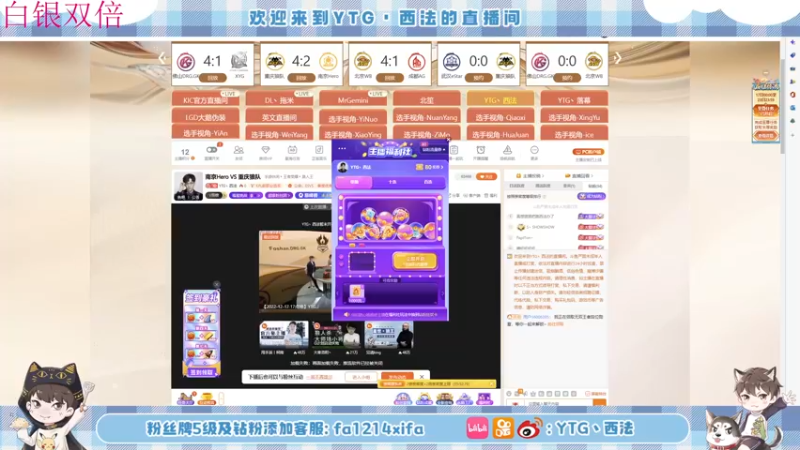Click the purple badge button in chat panel
The width and height of the screenshot is (800, 450).
(591, 196)
